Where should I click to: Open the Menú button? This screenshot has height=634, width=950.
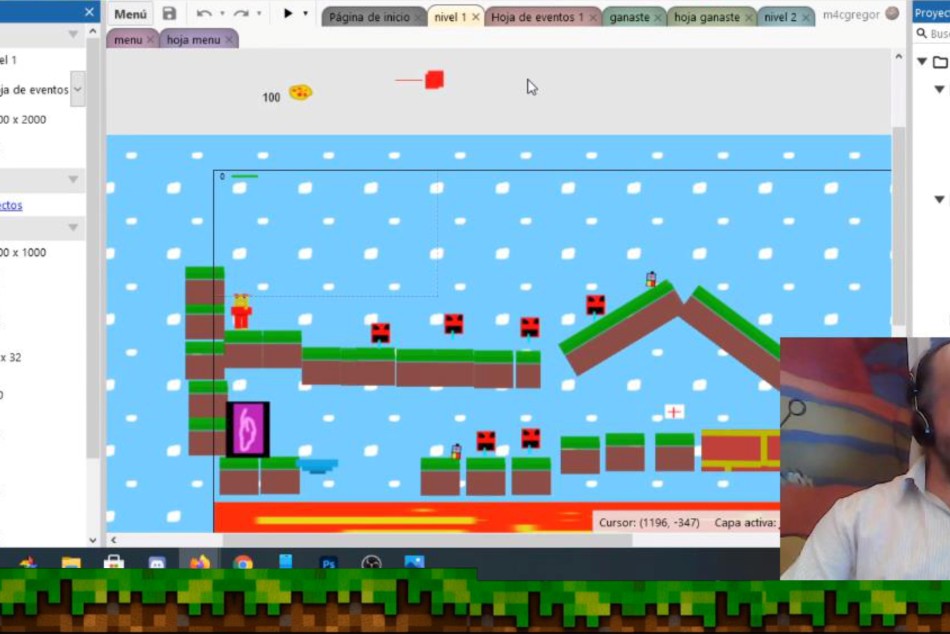(130, 14)
